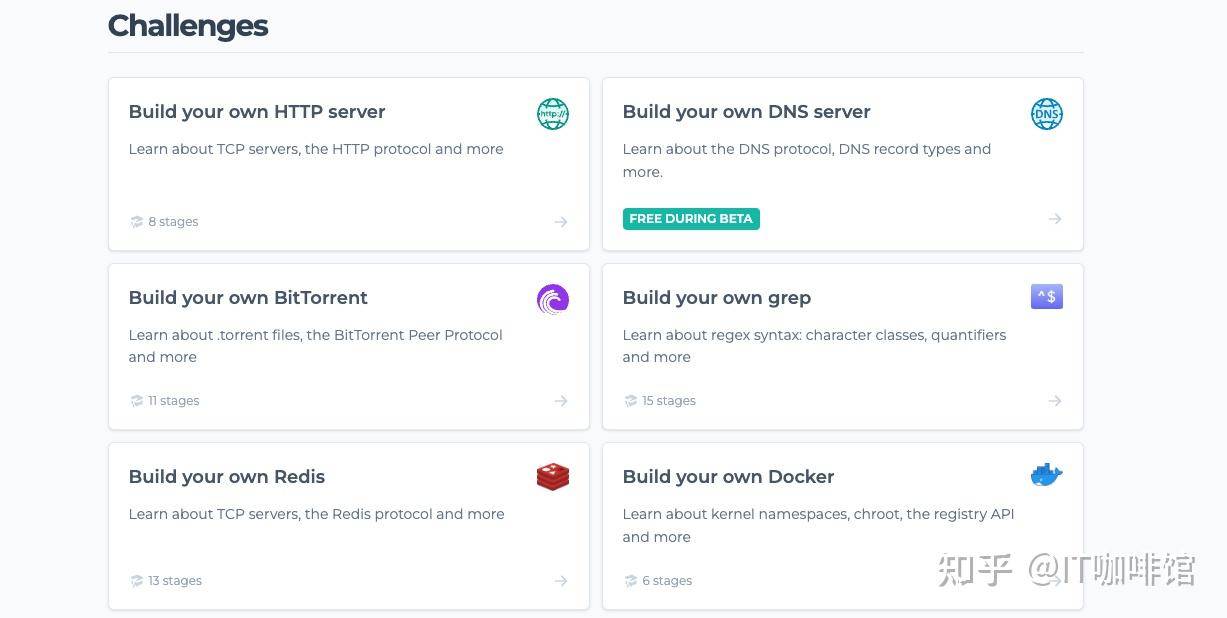
Task: Click the HTTP protocol description text
Action: [316, 149]
